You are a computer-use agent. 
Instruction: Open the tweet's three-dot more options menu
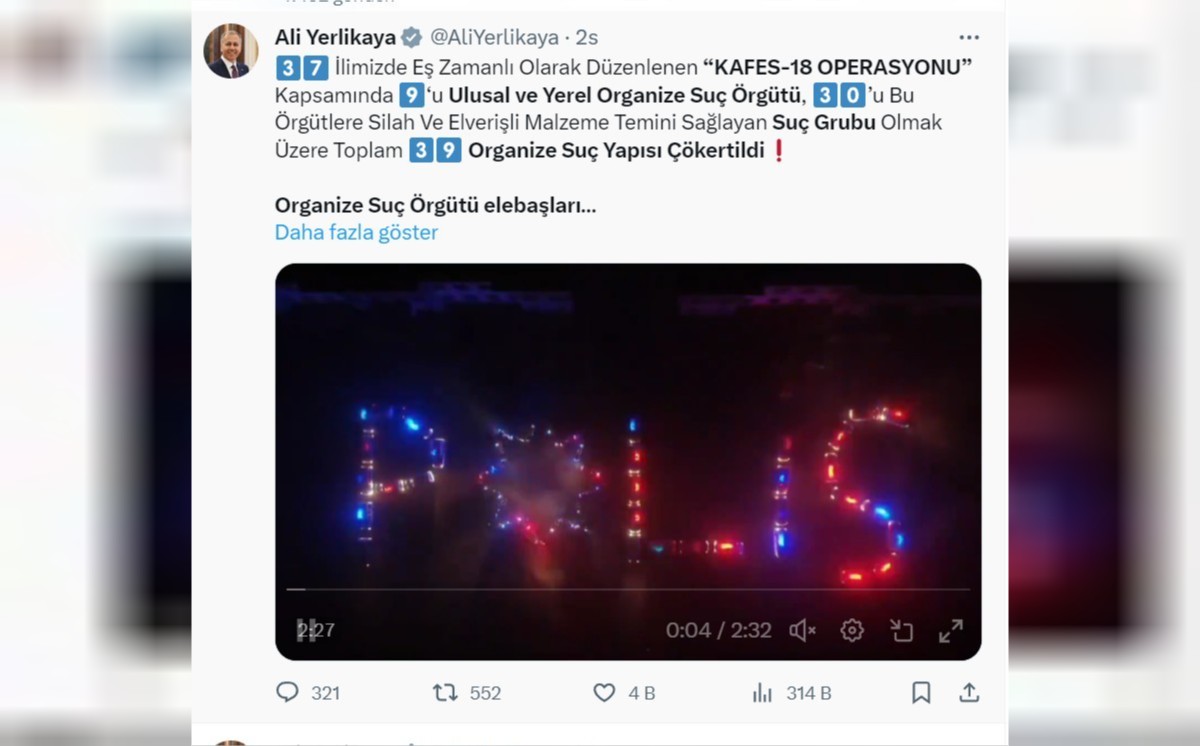(x=968, y=38)
